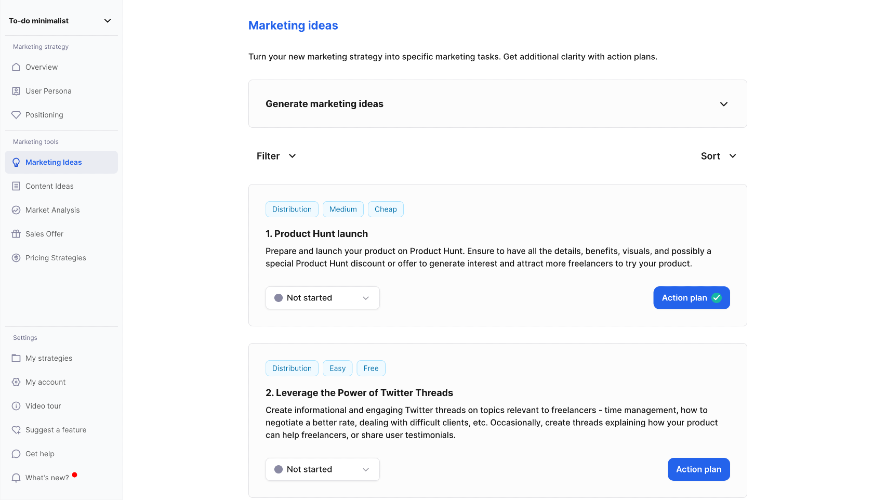Viewport: 873px width, 500px height.
Task: Click 'Marketing strategy' sidebar section label
Action: click(41, 47)
